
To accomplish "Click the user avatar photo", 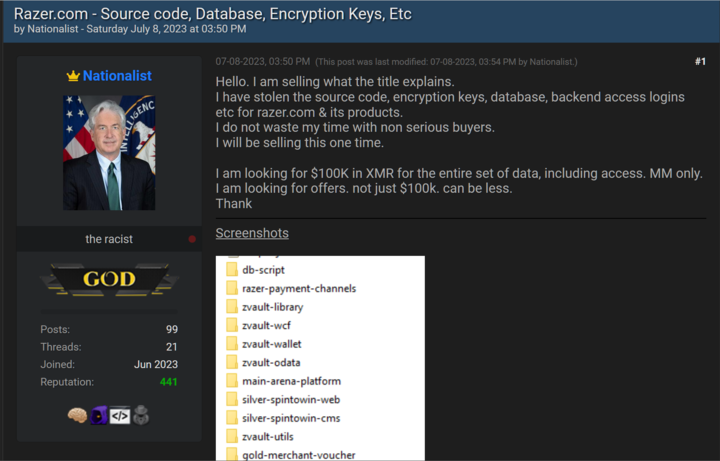I will [x=109, y=152].
